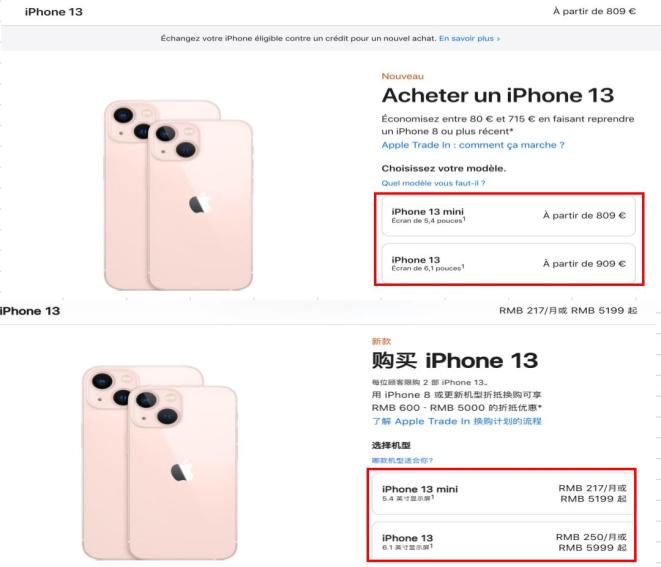661x567 pixels.
Task: Open the 'En savoir plus' link
Action: 469,38
